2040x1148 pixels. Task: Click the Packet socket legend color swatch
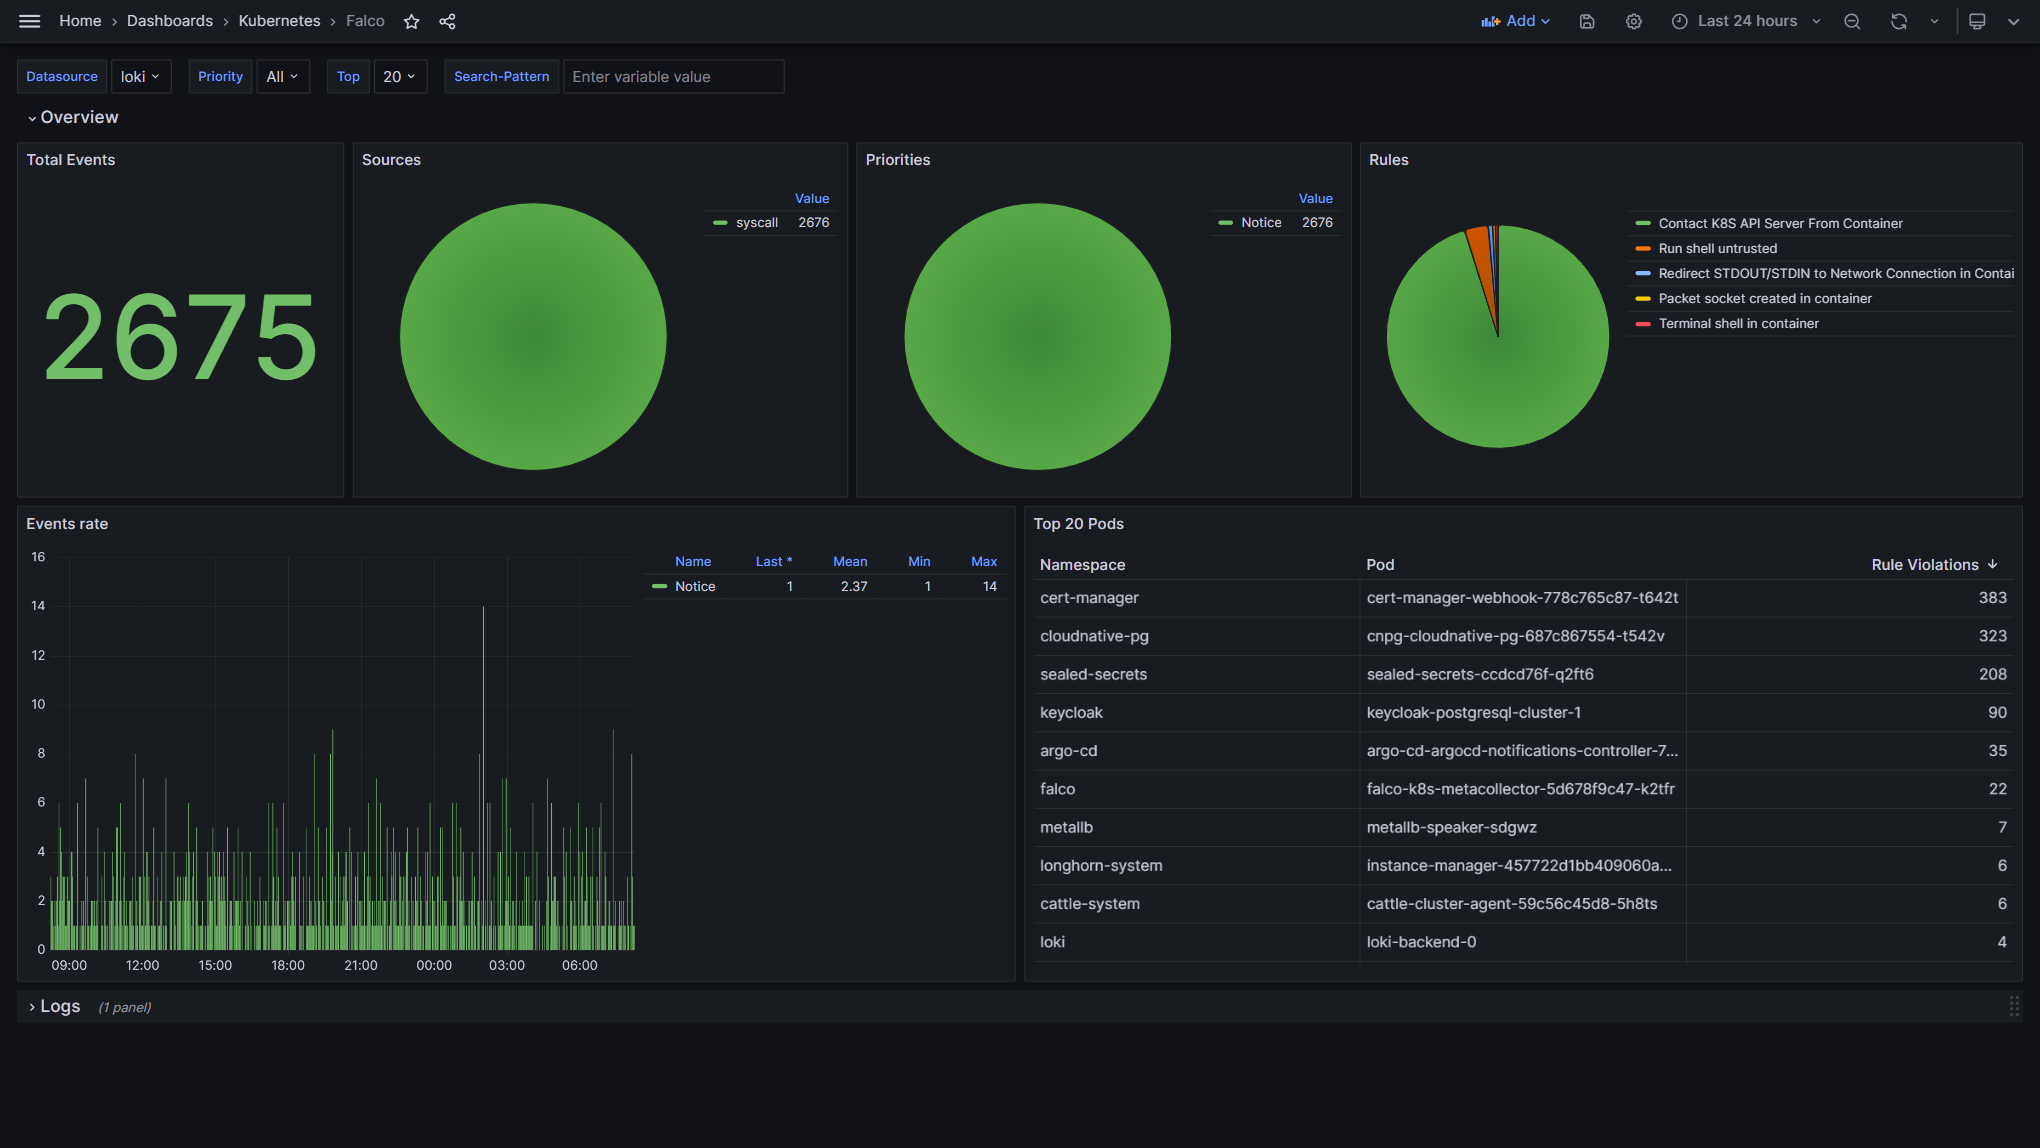click(x=1642, y=299)
